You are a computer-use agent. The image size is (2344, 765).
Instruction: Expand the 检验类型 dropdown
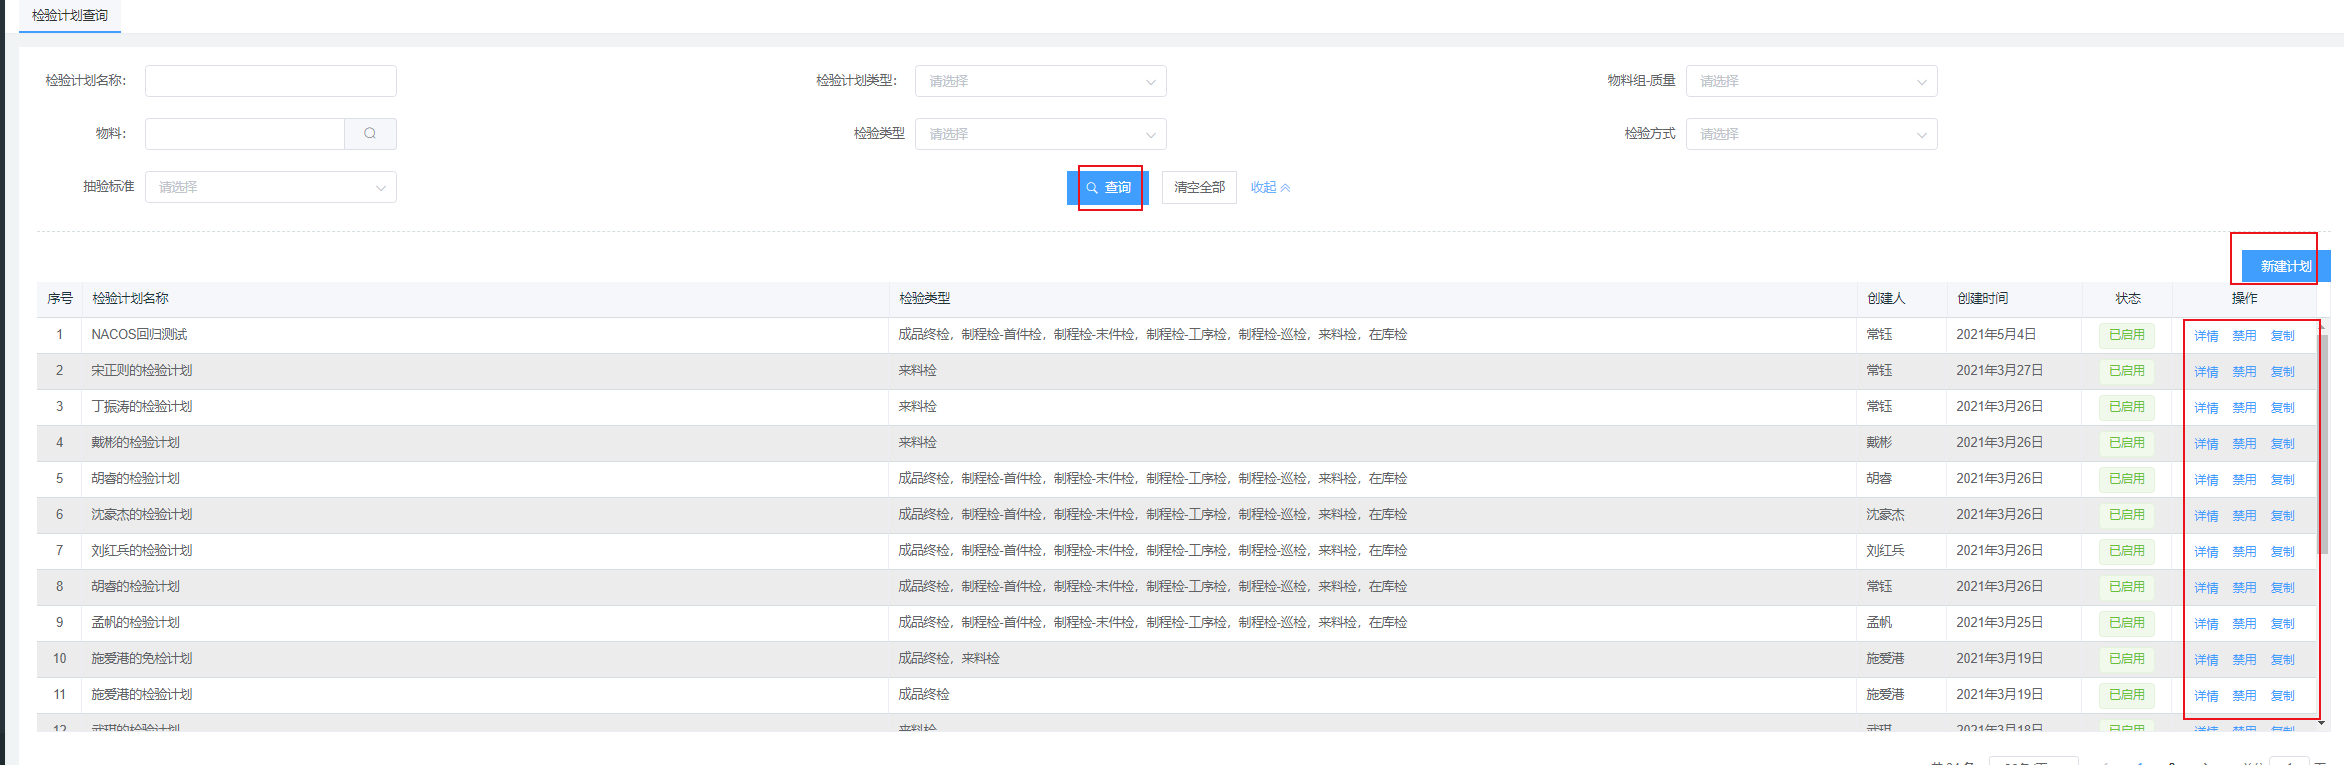click(x=1040, y=134)
